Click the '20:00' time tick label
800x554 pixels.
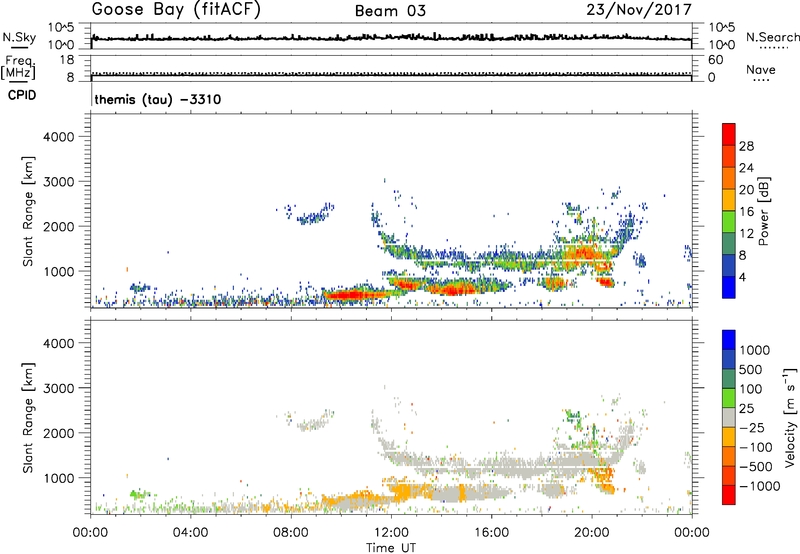(591, 533)
